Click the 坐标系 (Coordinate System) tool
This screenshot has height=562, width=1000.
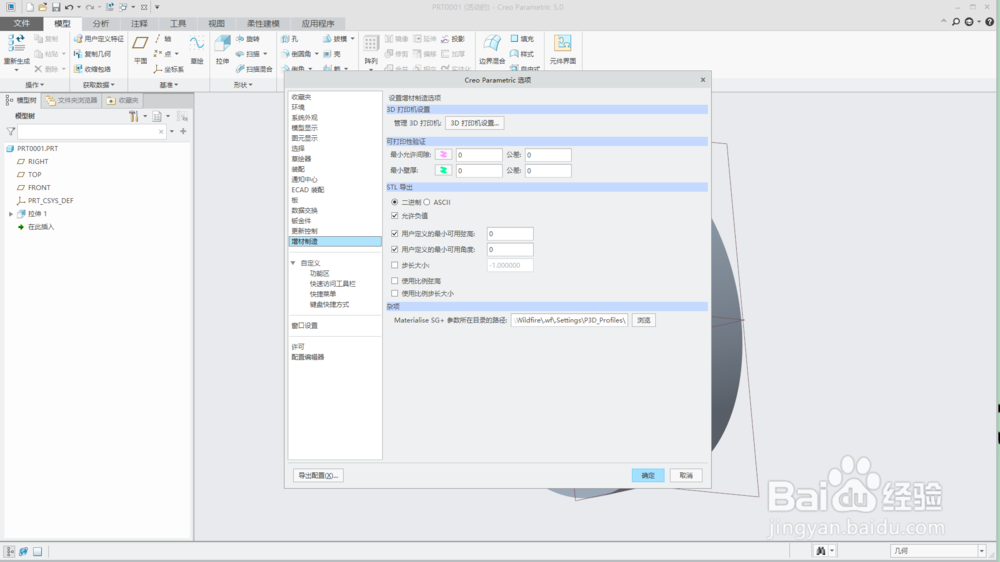pyautogui.click(x=169, y=69)
